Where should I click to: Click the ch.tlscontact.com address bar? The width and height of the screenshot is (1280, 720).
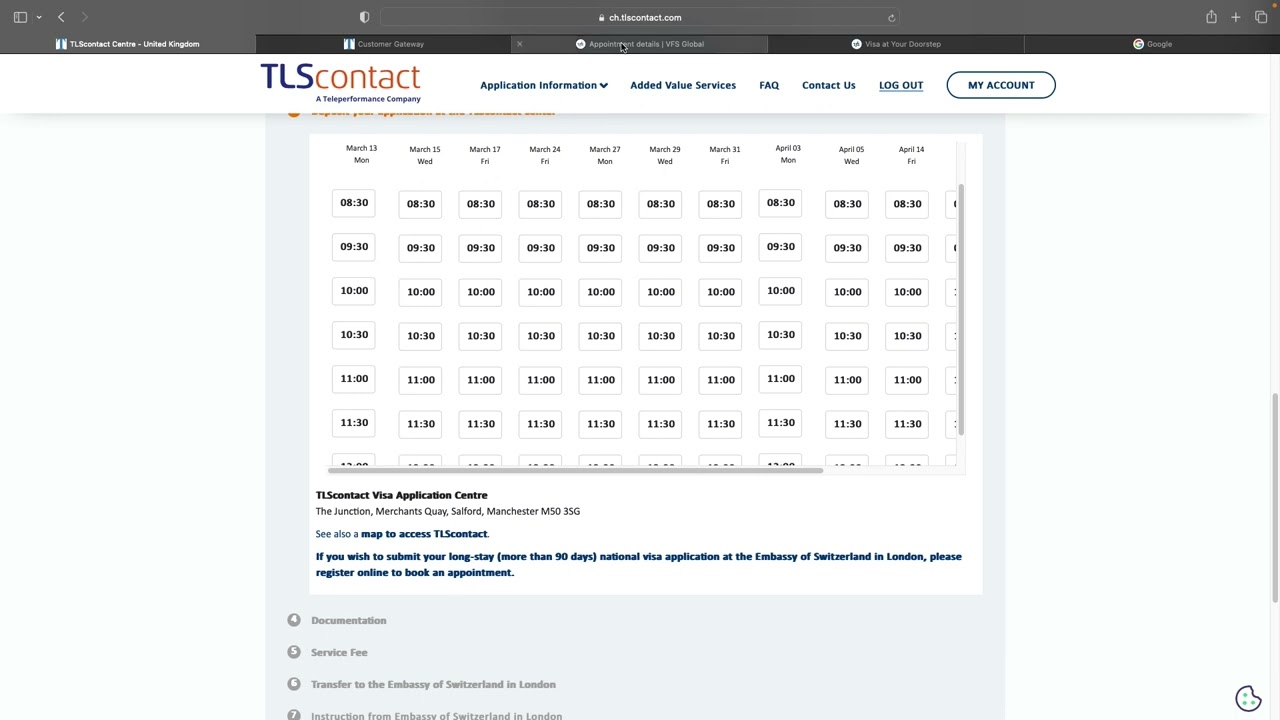[640, 17]
